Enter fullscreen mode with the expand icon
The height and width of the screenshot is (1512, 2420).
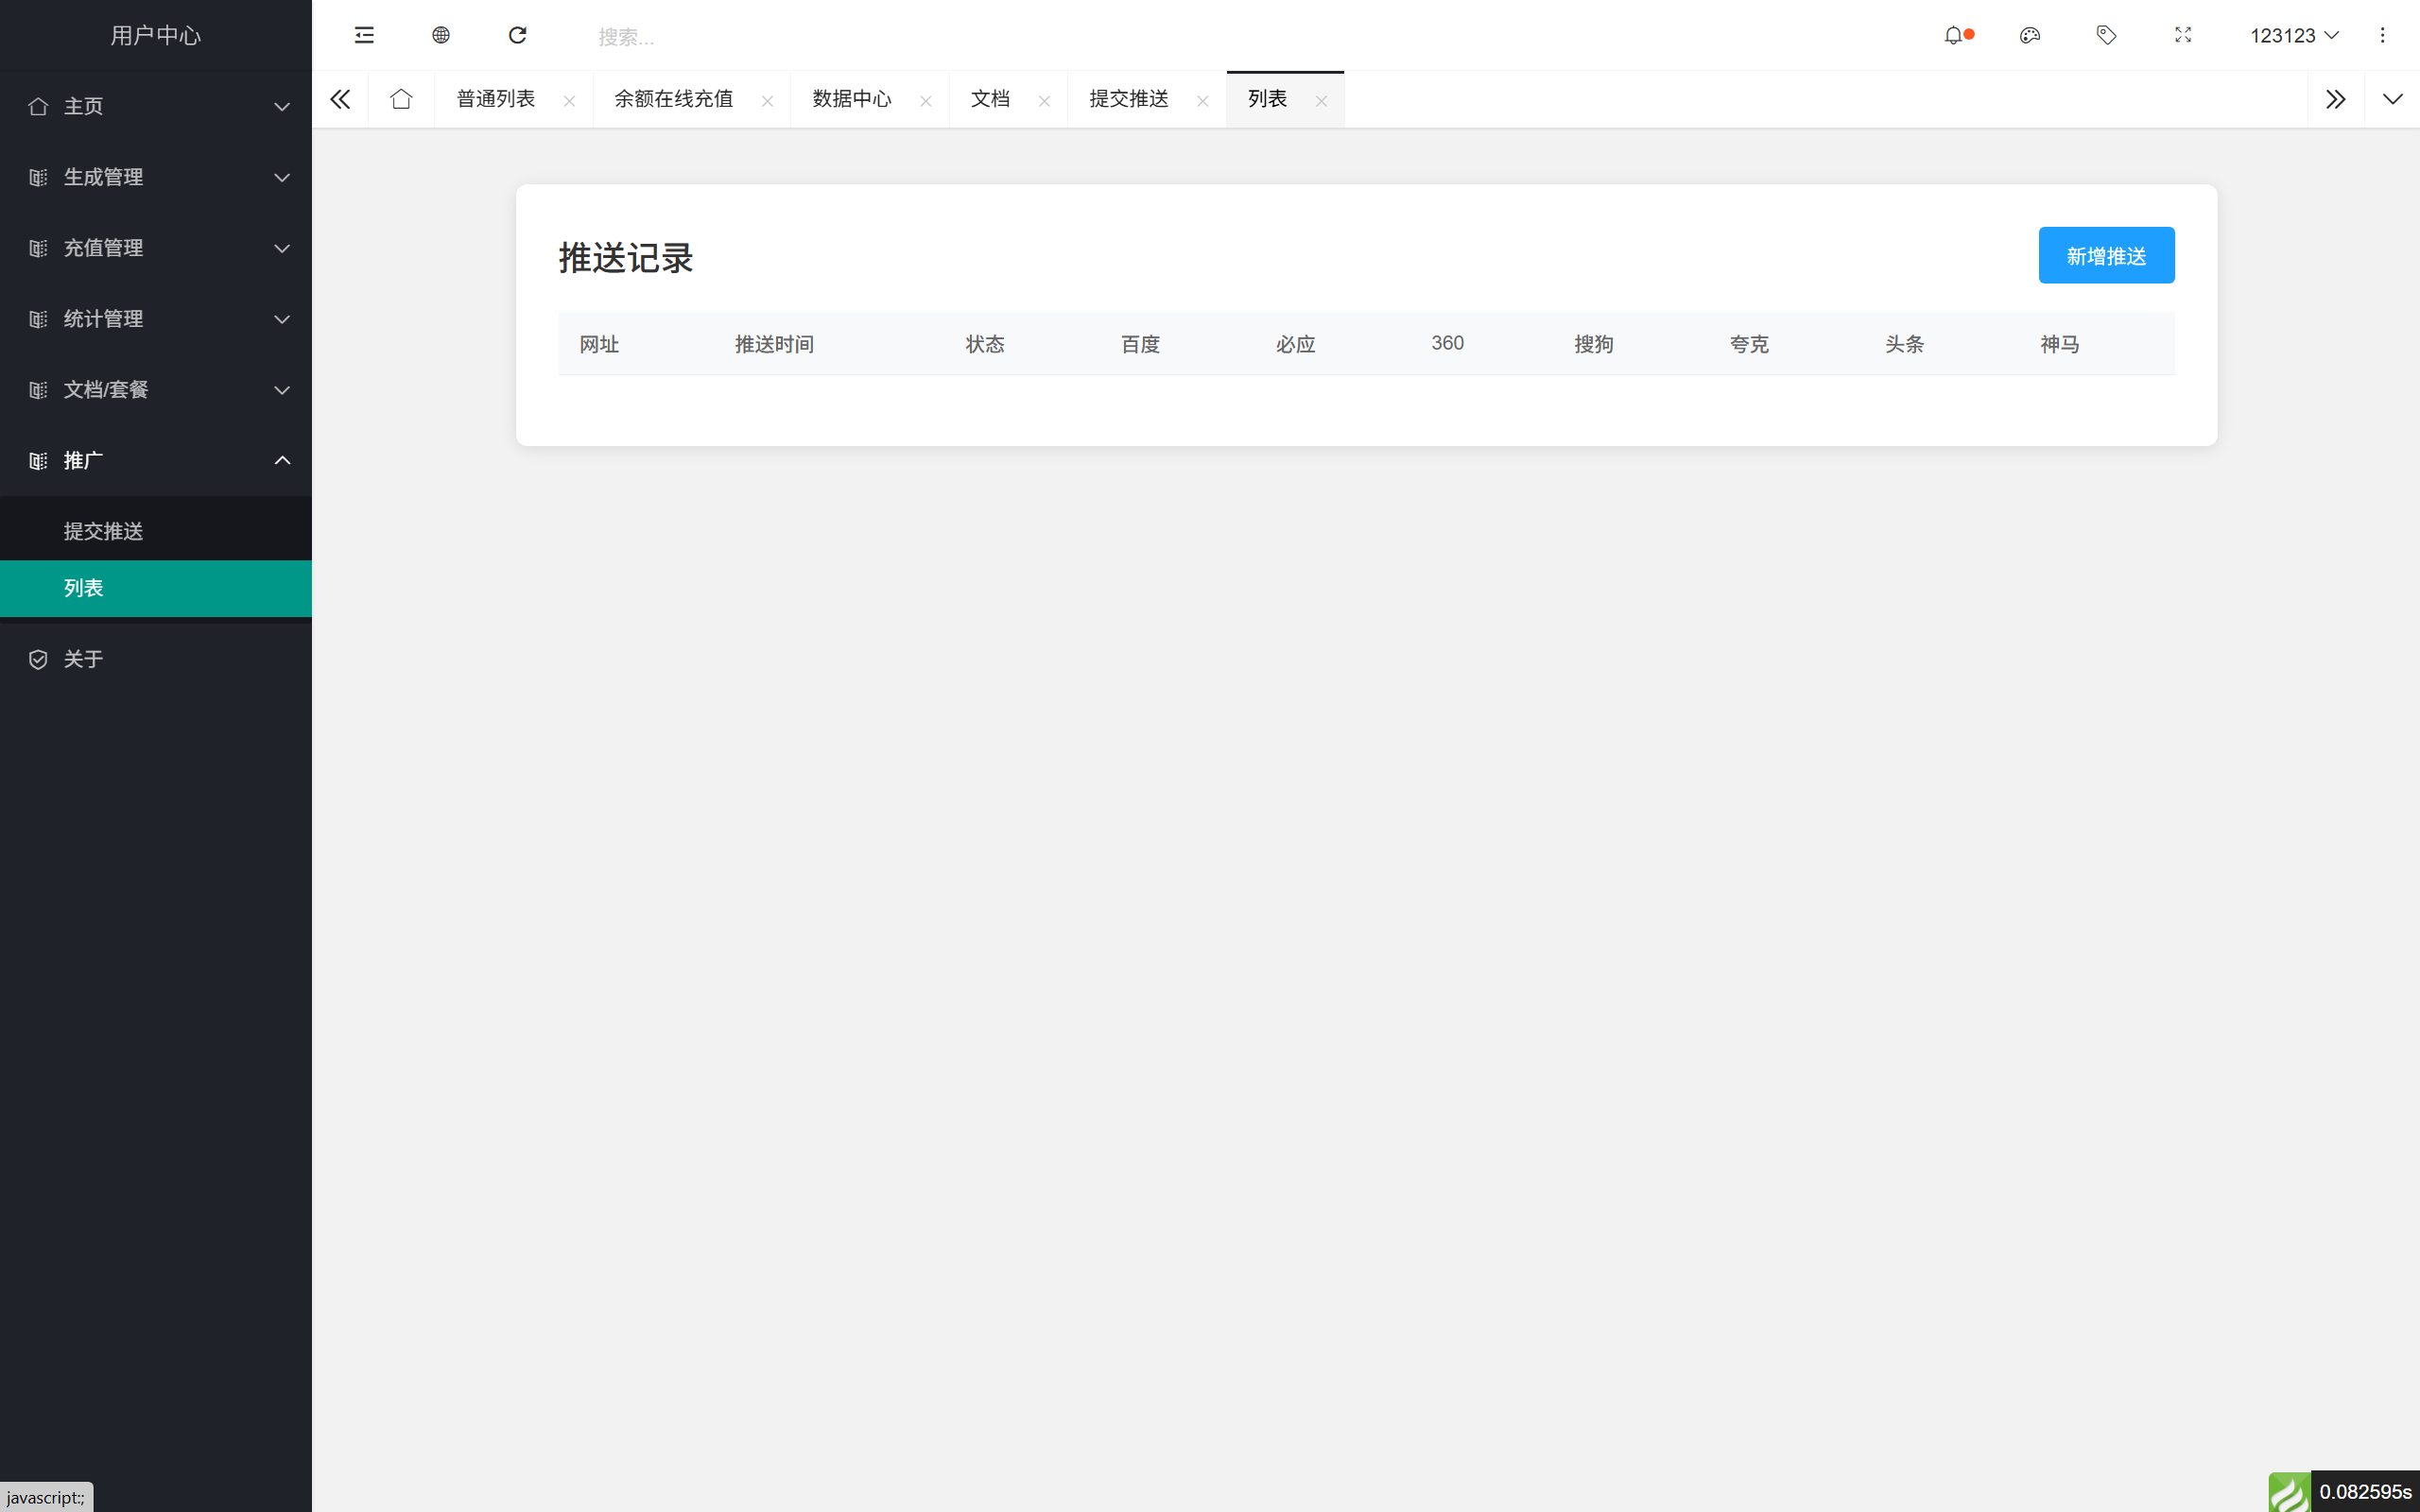tap(2183, 35)
